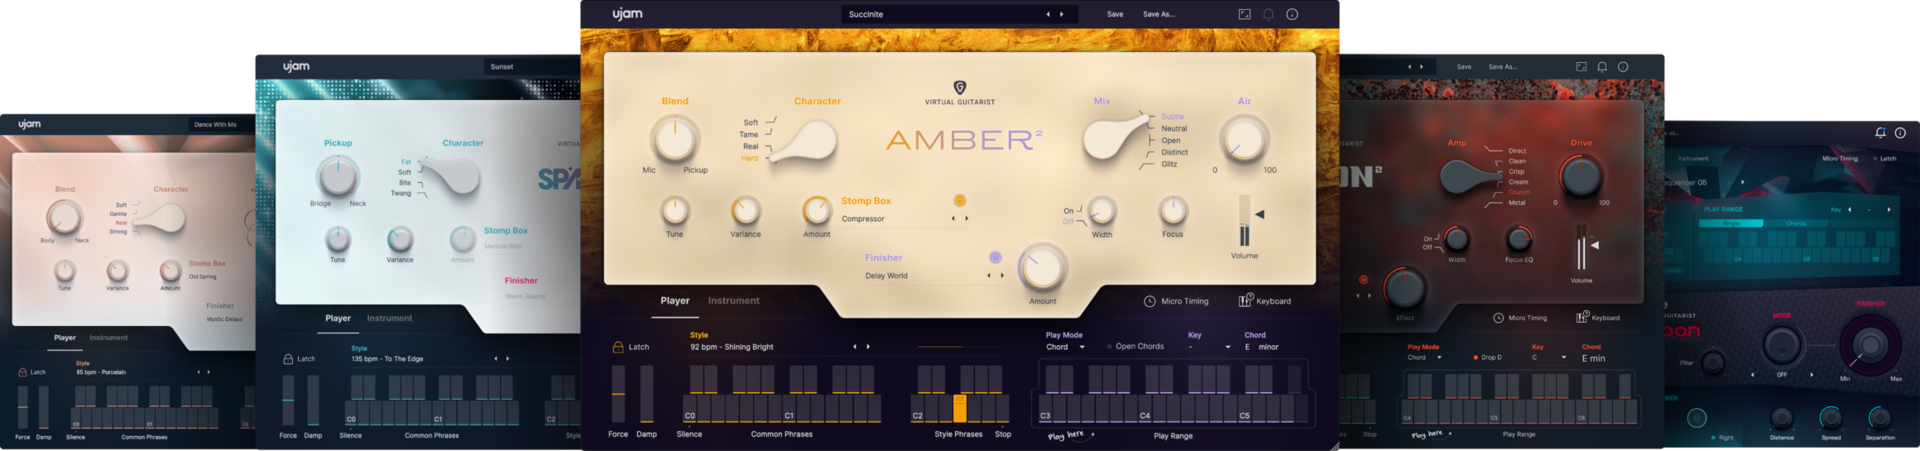
Task: Open Play Mode Chord dropdown in Amber
Action: tap(1066, 347)
